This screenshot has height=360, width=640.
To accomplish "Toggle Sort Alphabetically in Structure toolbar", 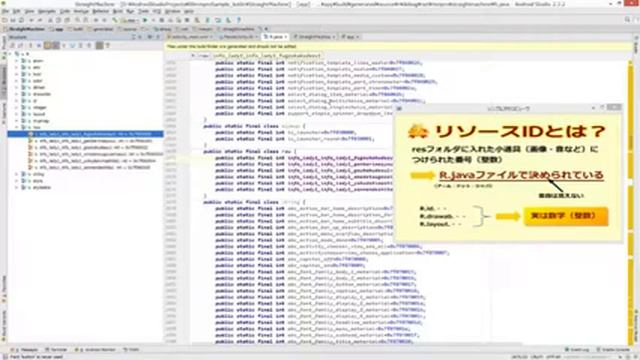I will [20, 45].
